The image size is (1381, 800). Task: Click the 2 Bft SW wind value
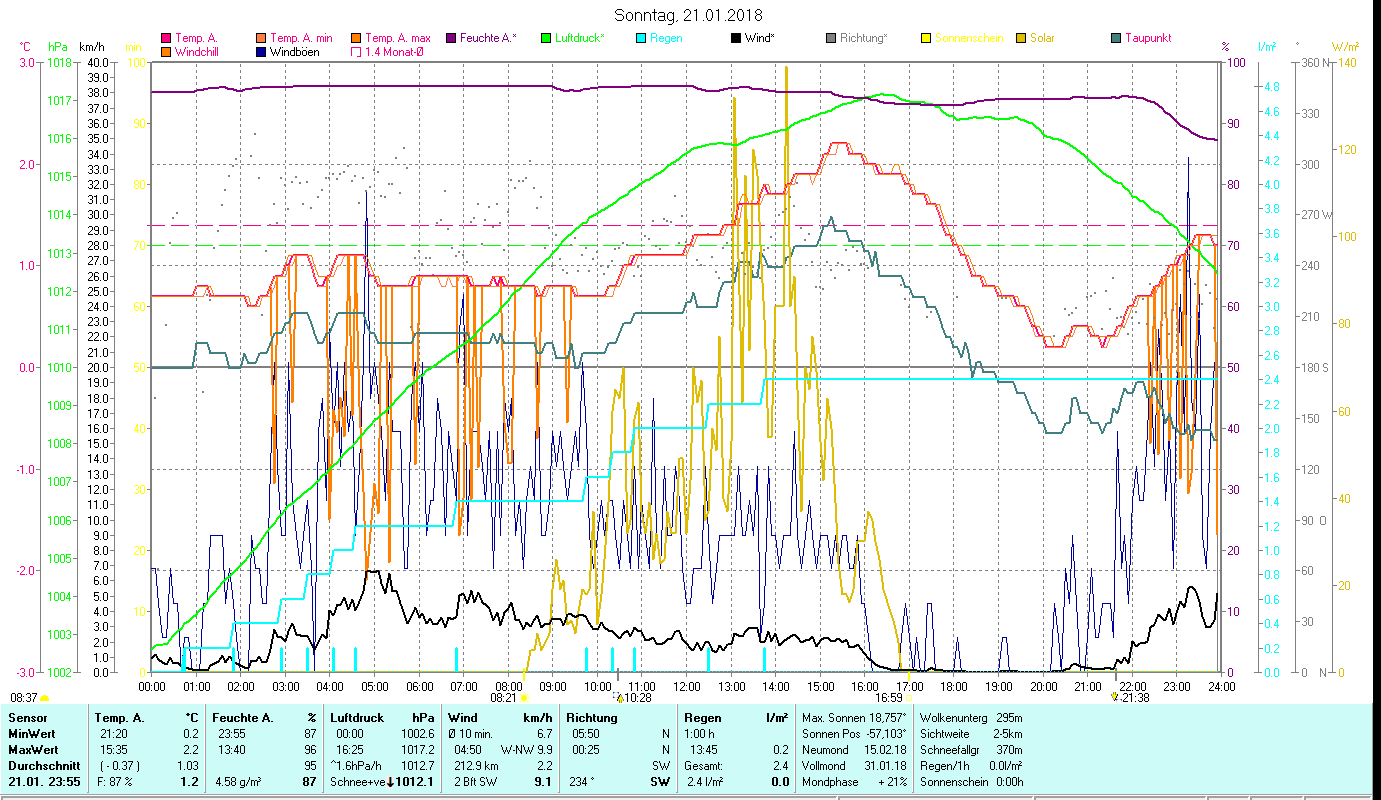[x=476, y=782]
